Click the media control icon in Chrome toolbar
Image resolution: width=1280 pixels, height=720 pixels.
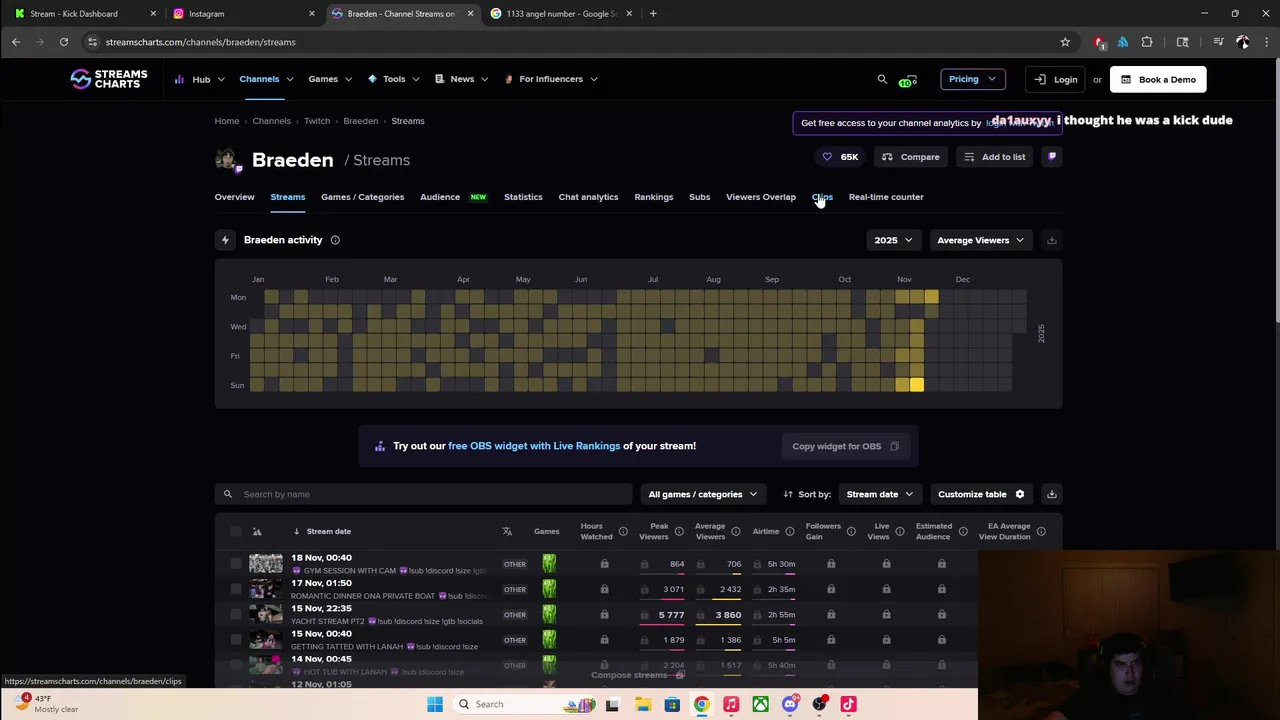point(1218,42)
